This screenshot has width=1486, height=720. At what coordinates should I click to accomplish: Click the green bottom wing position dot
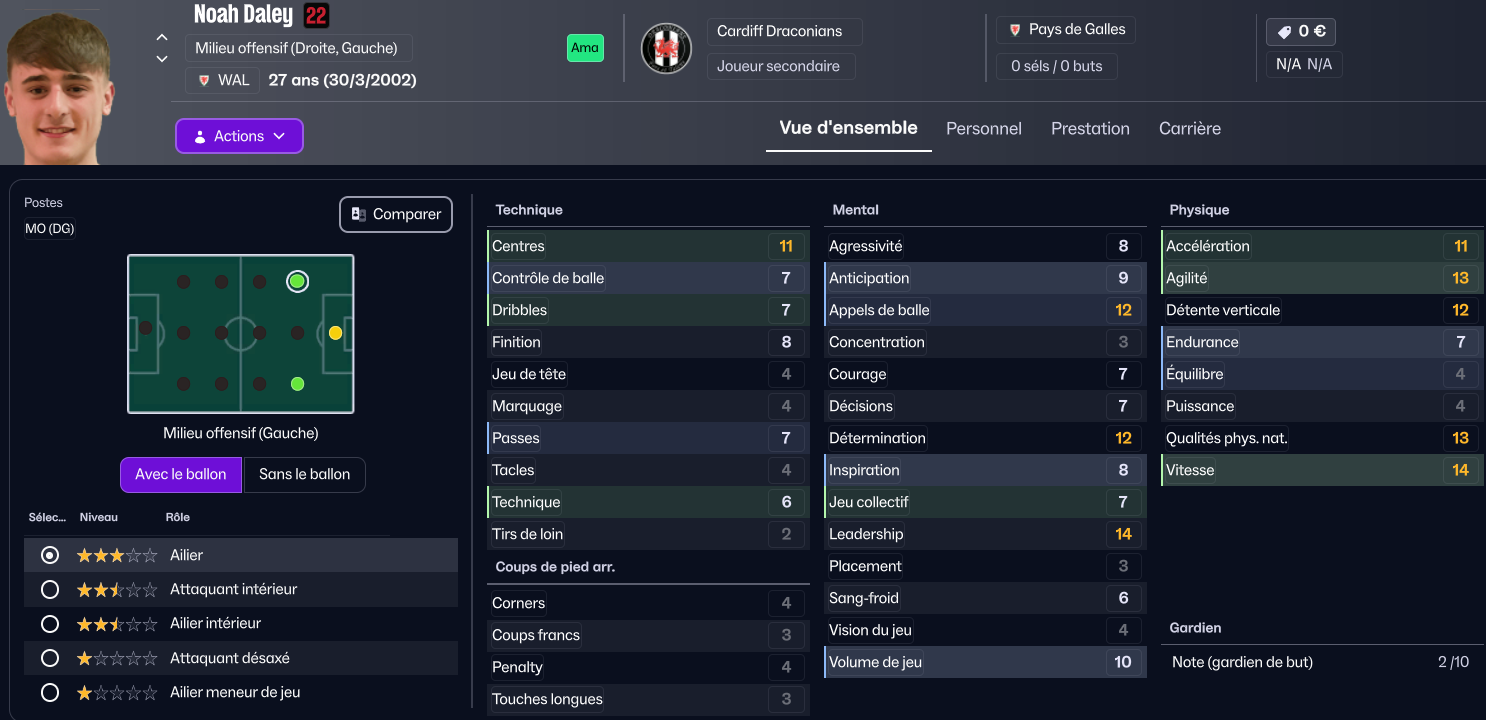click(297, 384)
